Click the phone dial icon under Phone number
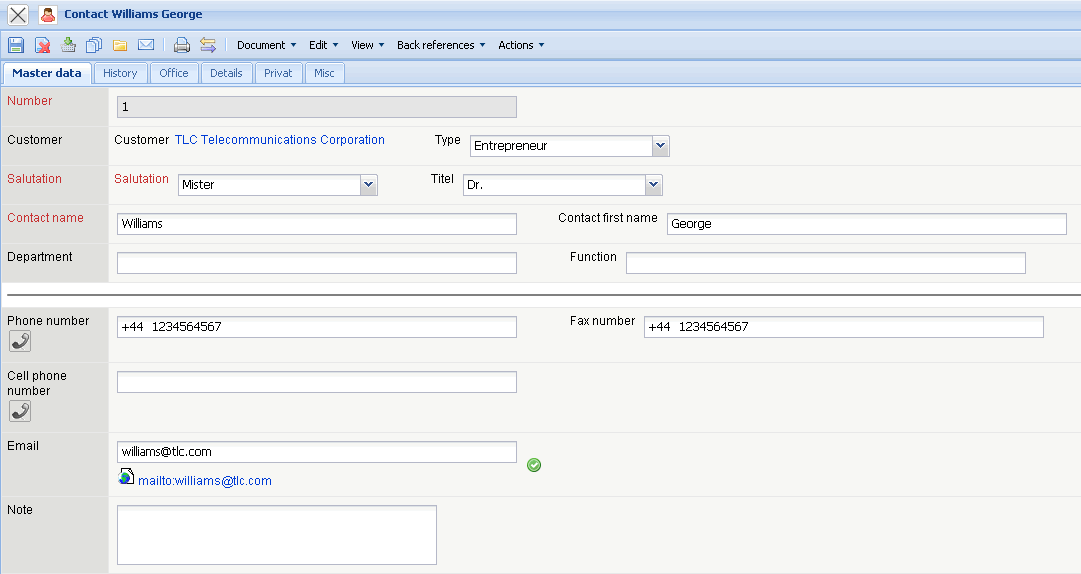The width and height of the screenshot is (1081, 574). [x=19, y=341]
